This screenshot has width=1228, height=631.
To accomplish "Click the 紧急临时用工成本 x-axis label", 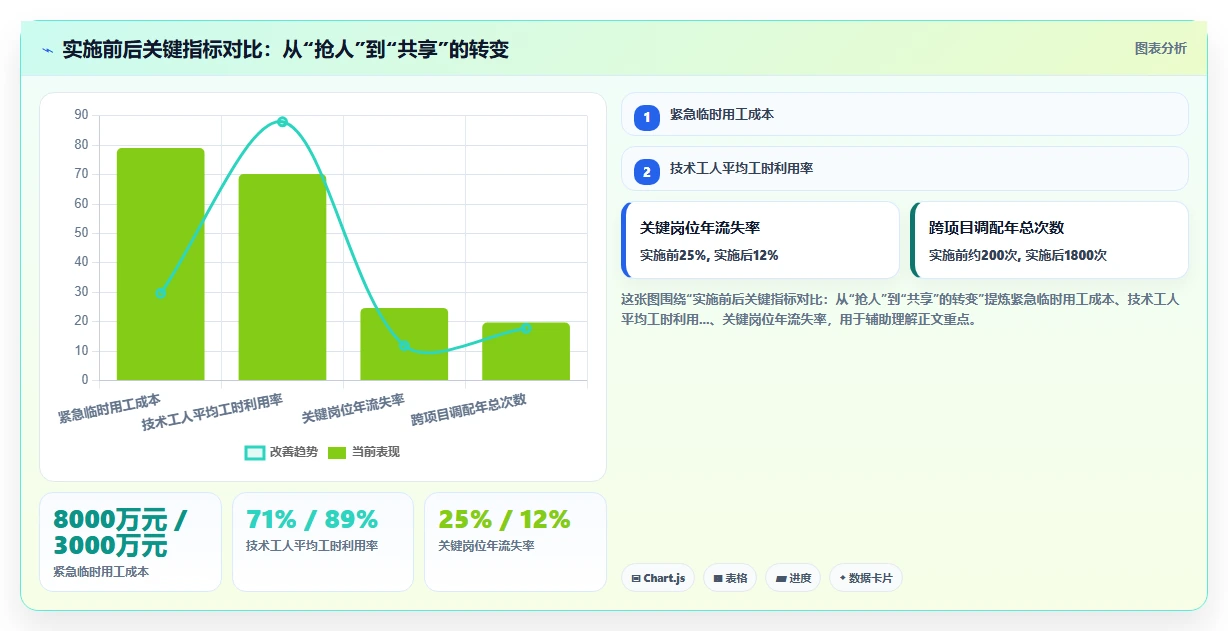I will pyautogui.click(x=110, y=408).
